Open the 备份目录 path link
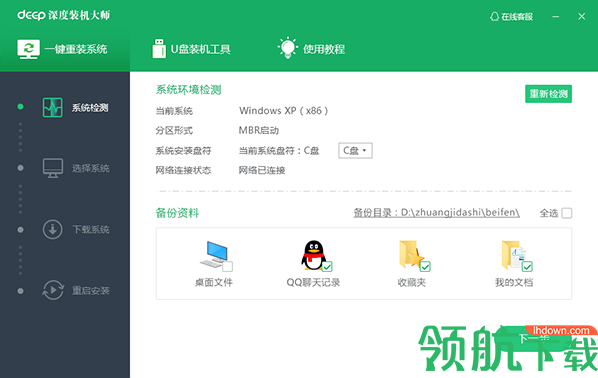The height and width of the screenshot is (378, 598). click(x=436, y=212)
